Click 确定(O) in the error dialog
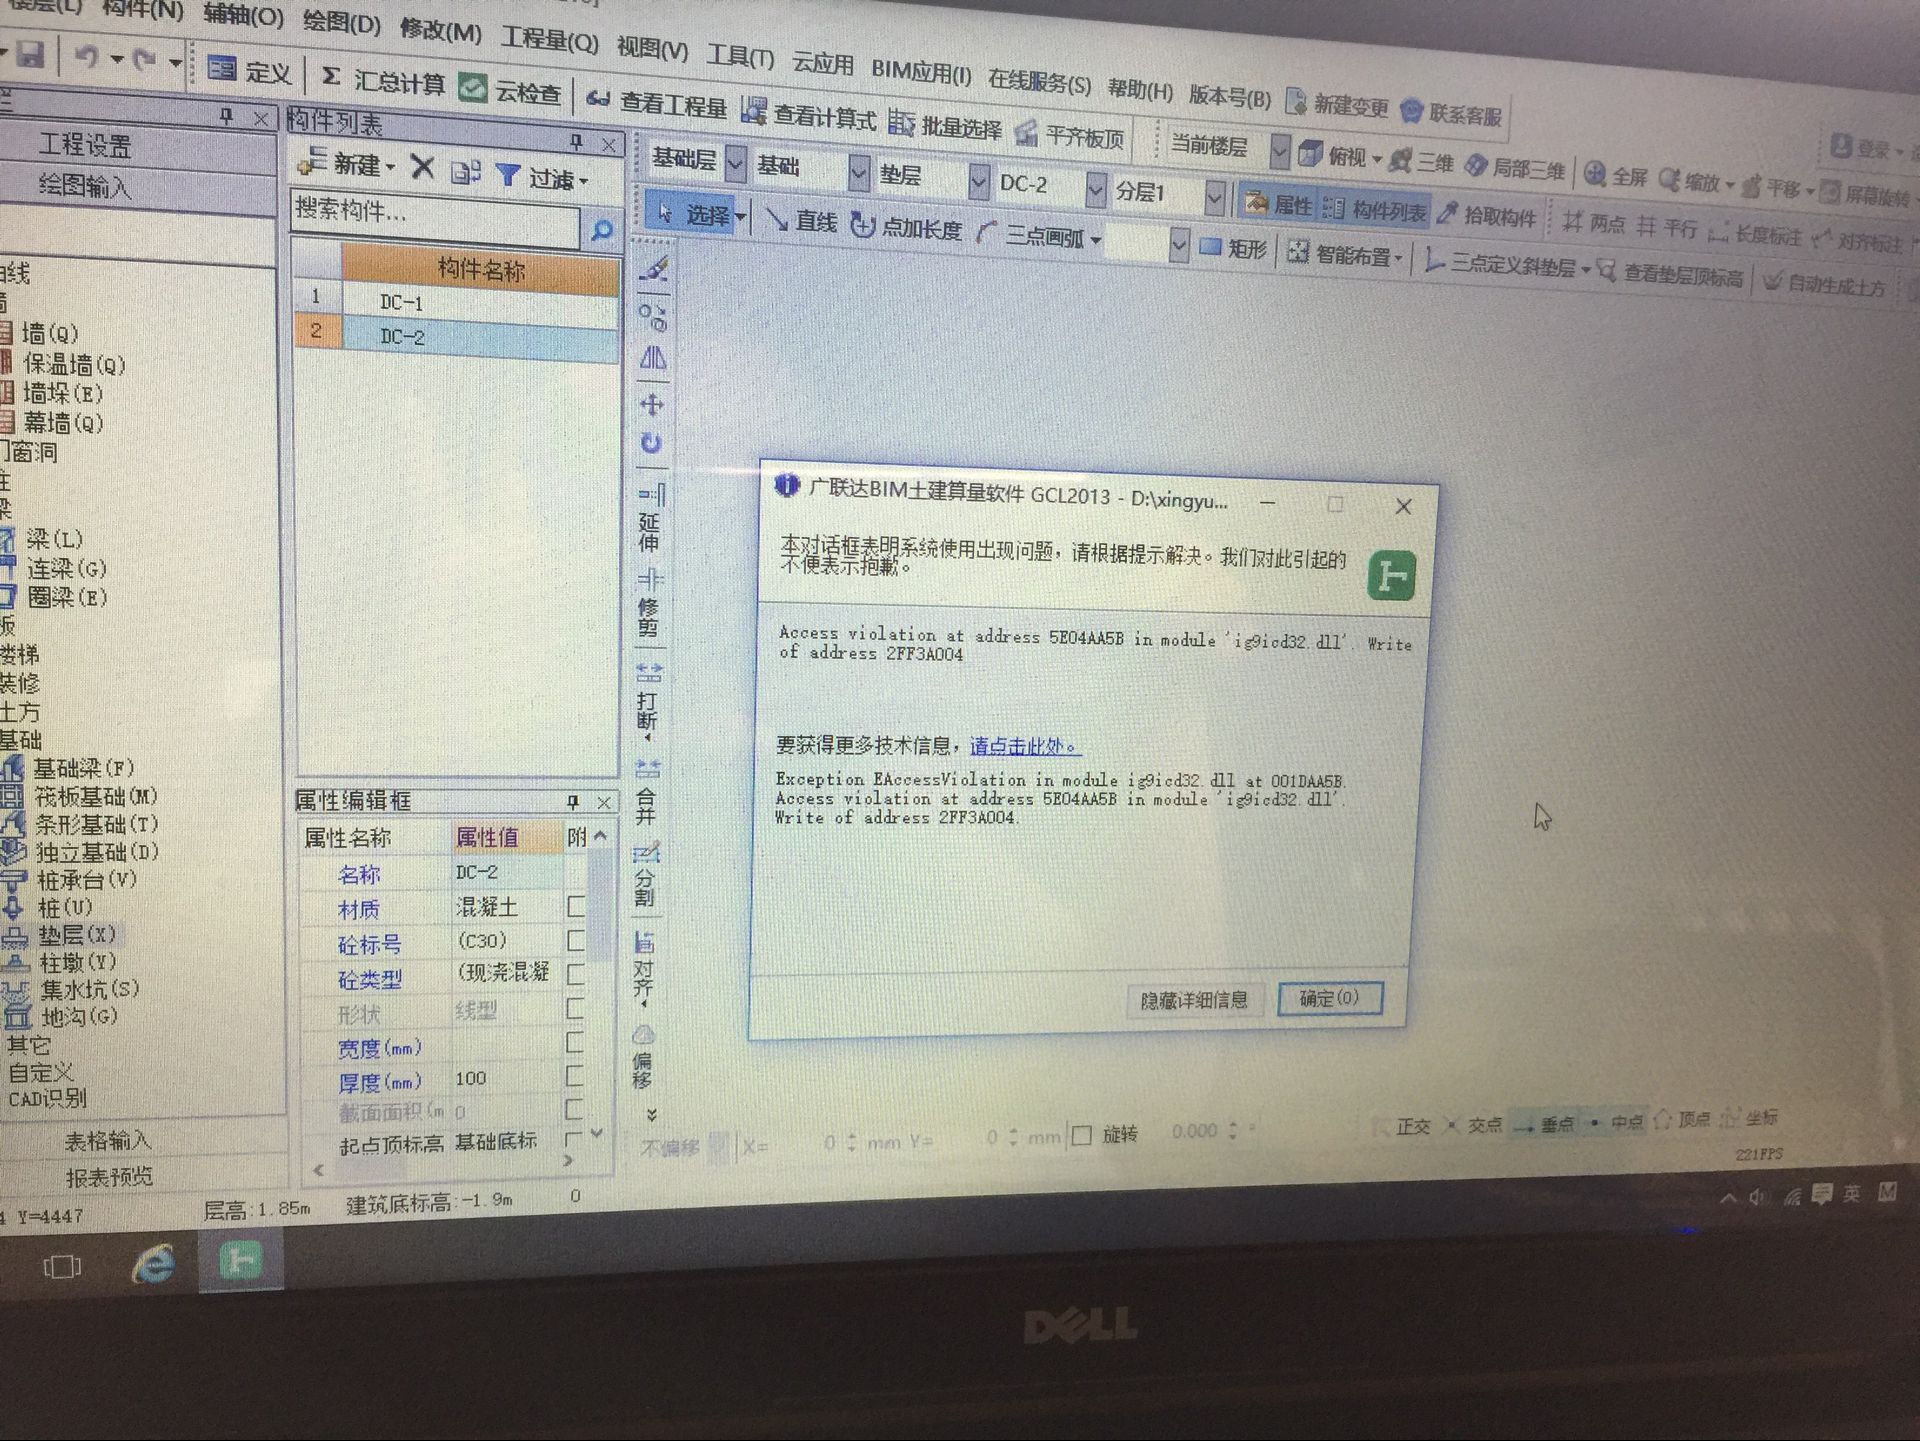Viewport: 1920px width, 1441px height. coord(1329,998)
